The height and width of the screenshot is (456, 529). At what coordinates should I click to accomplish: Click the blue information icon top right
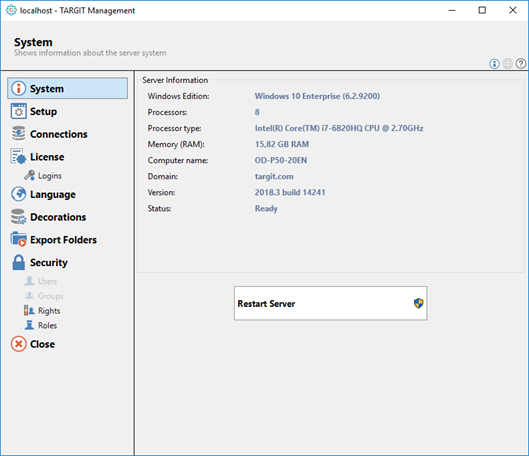click(494, 63)
